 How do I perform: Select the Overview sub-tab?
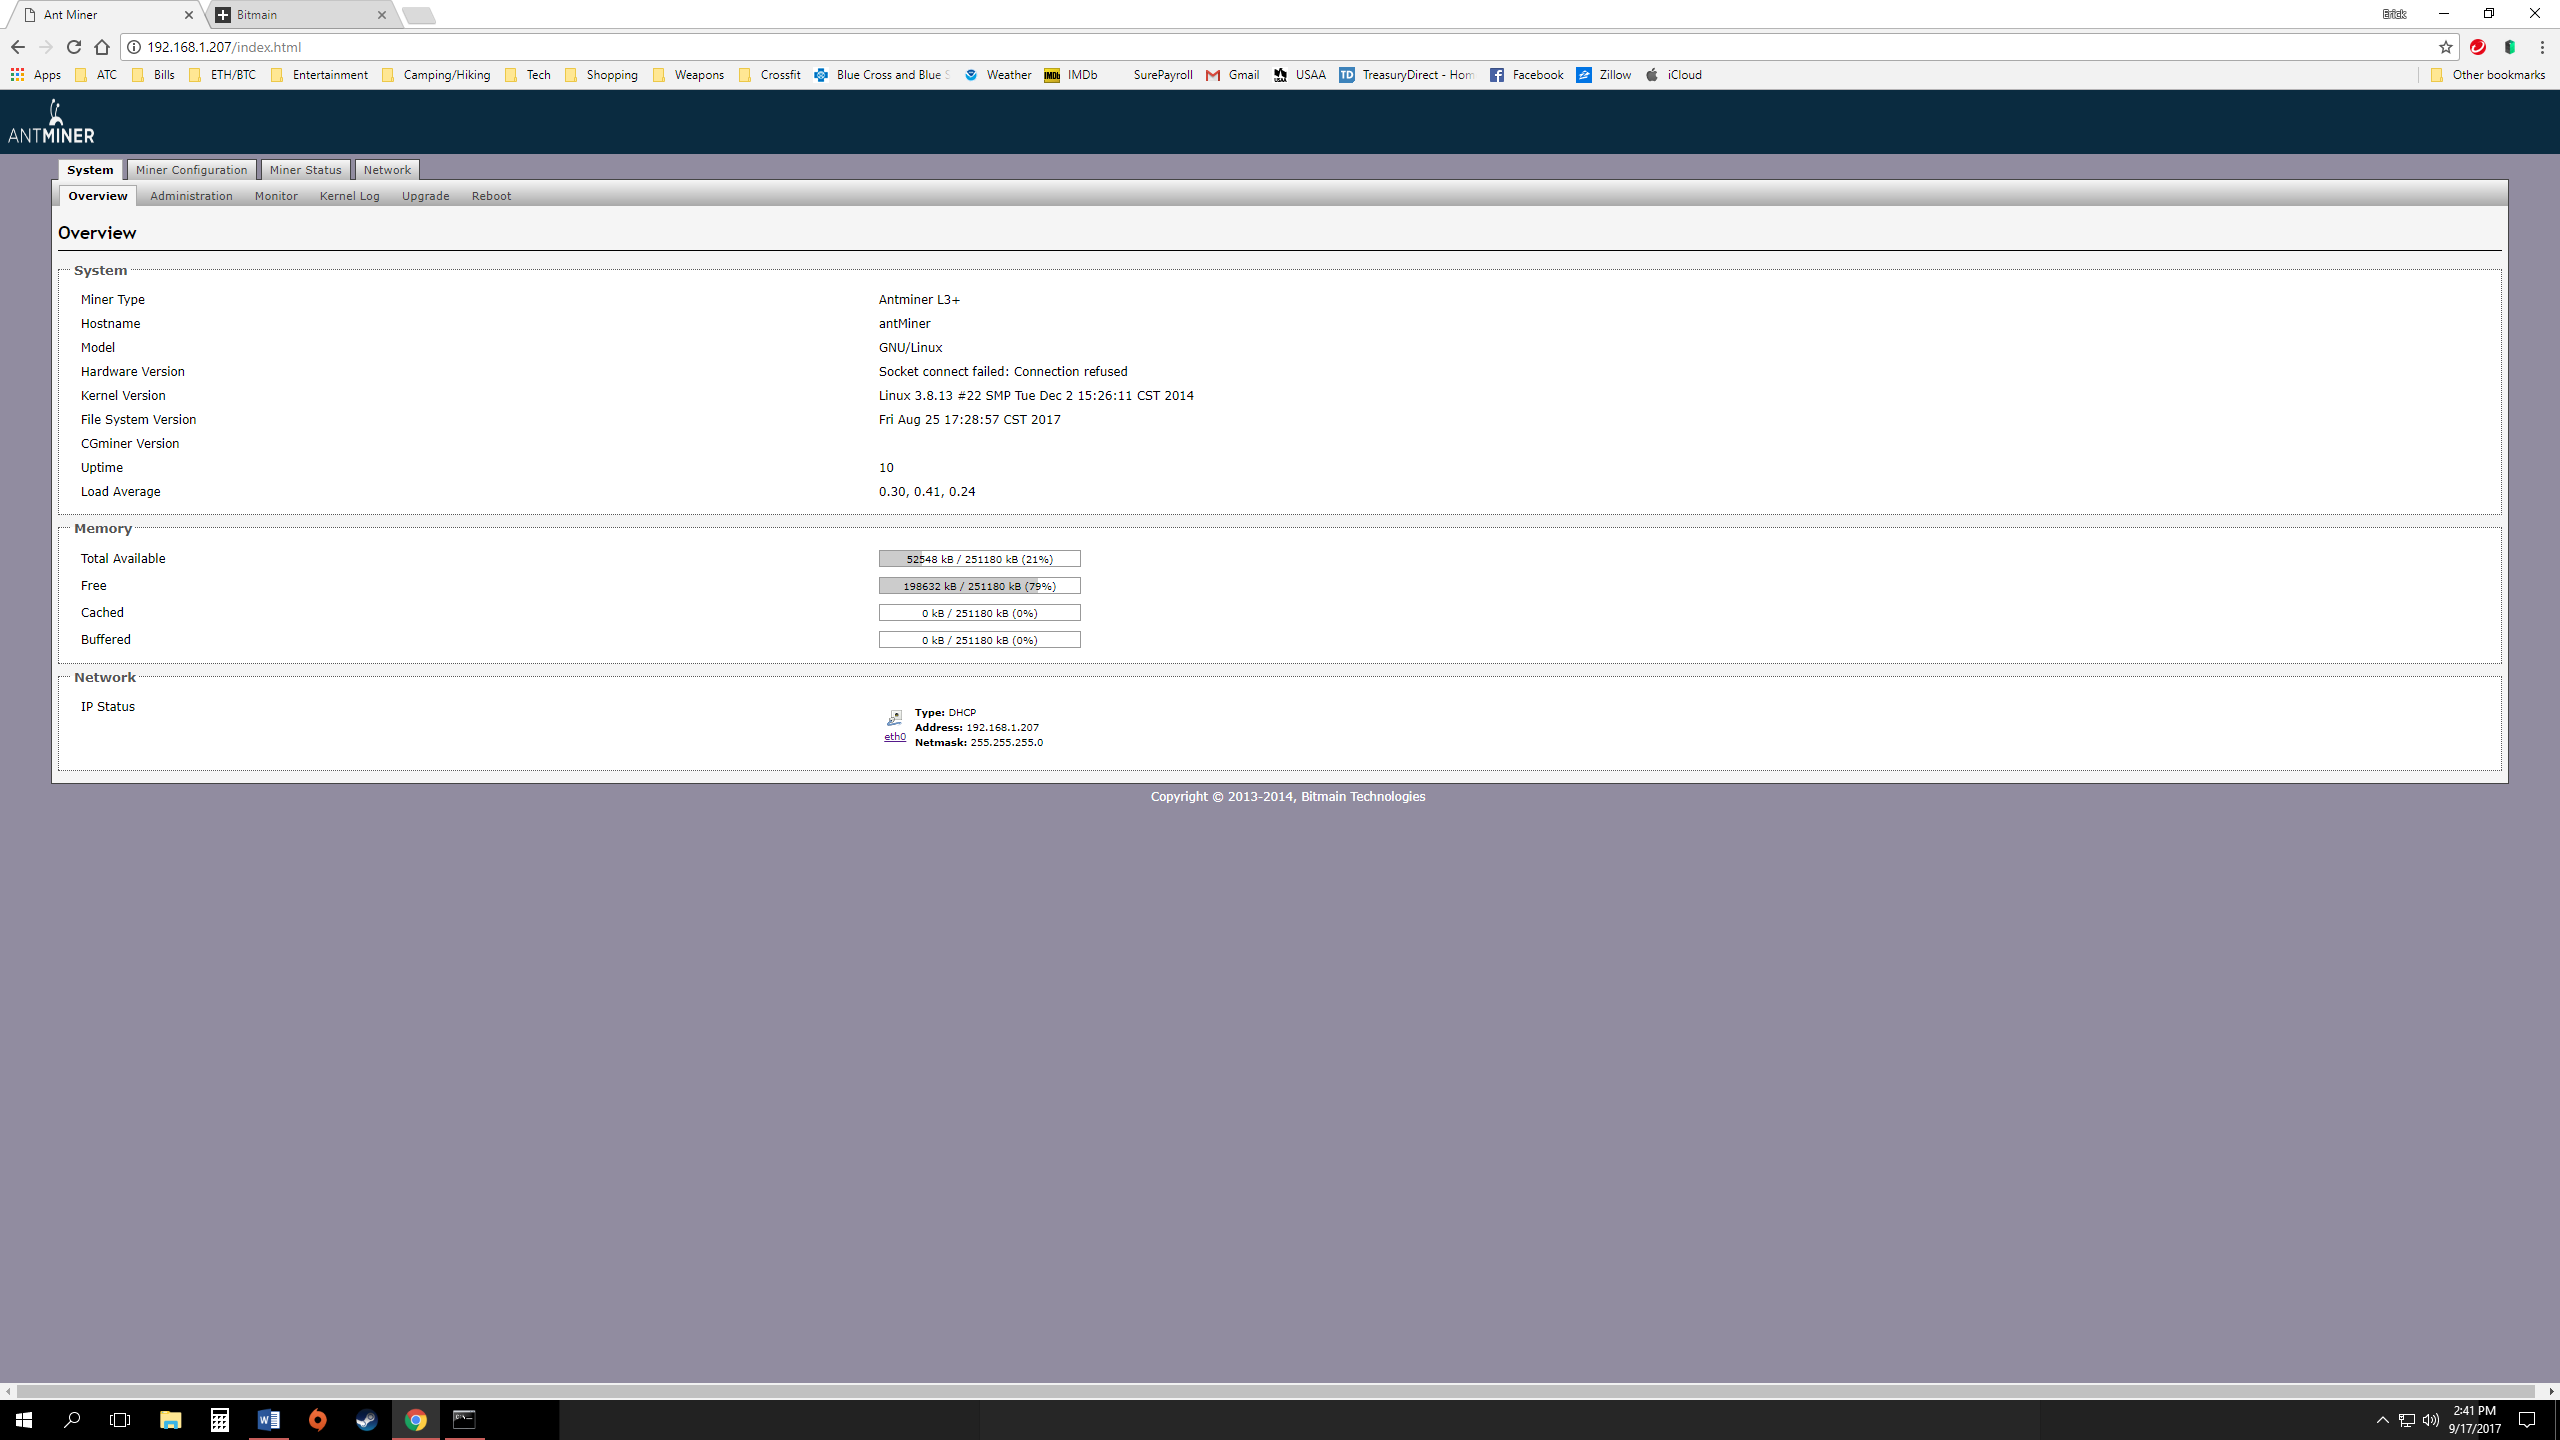tap(97, 196)
